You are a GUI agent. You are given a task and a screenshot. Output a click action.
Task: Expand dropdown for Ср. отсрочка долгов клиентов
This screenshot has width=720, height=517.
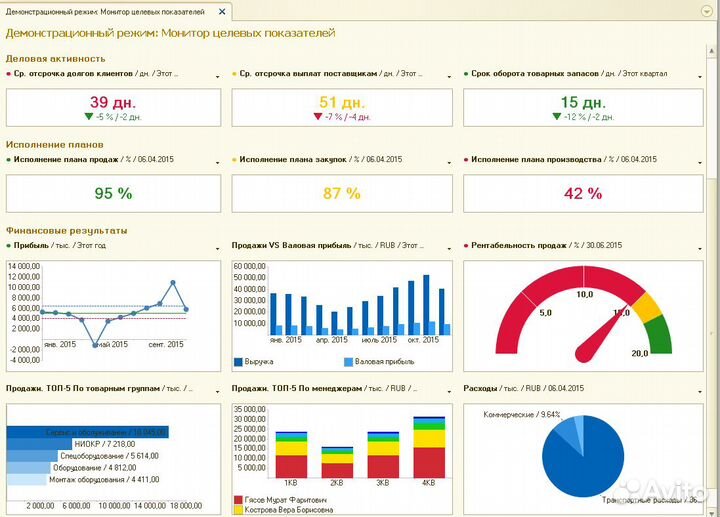(x=217, y=75)
